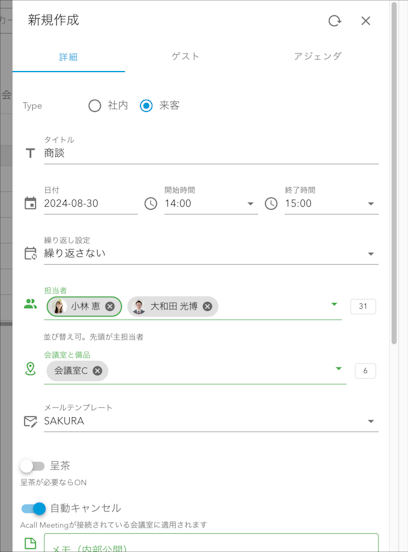This screenshot has width=408, height=552.
Task: Click the mail template envelope icon
Action: (x=30, y=421)
